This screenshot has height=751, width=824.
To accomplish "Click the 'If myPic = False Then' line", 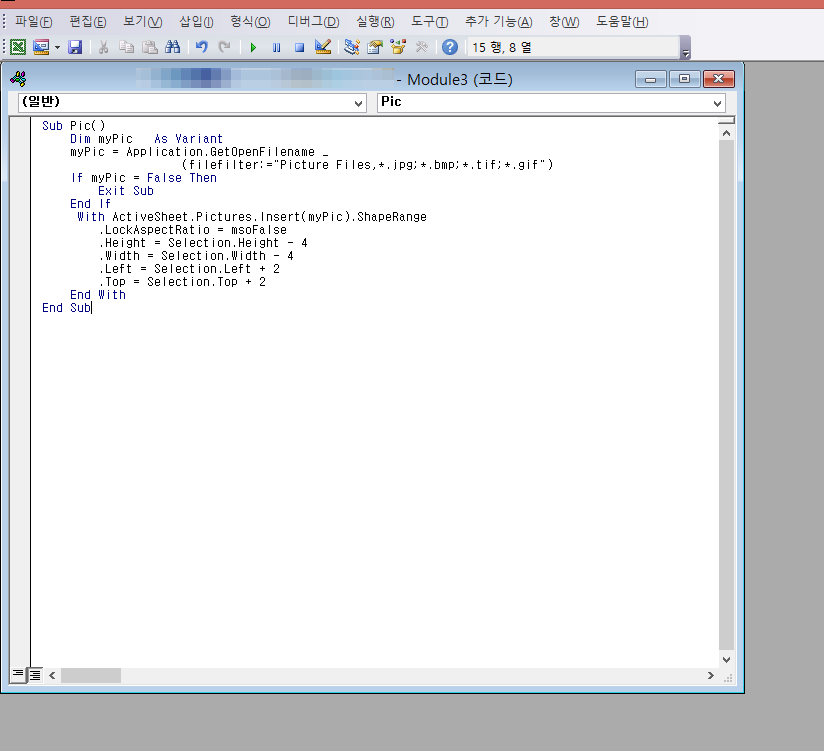I will pyautogui.click(x=143, y=178).
